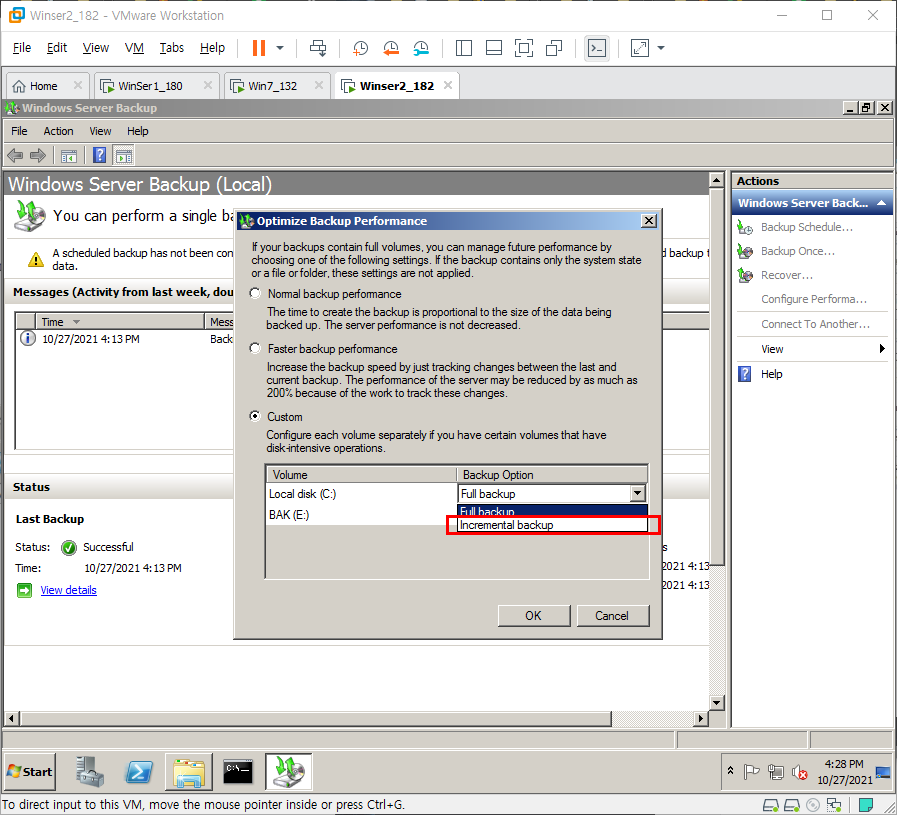Pause the virtual machine from VMware toolbar
Viewport: 897px width, 815px height.
(x=259, y=48)
